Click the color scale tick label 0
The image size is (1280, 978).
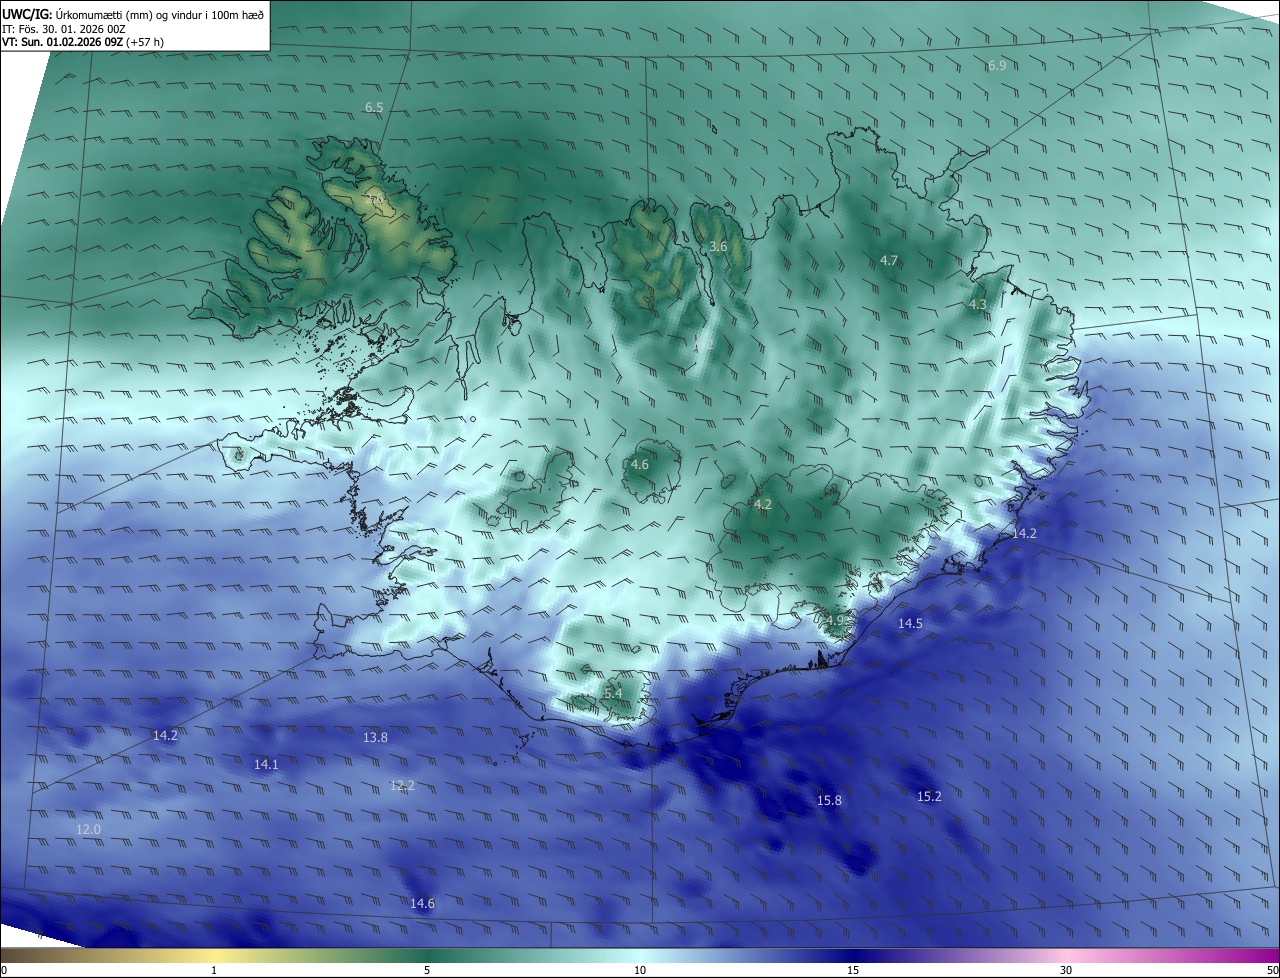click(3, 971)
